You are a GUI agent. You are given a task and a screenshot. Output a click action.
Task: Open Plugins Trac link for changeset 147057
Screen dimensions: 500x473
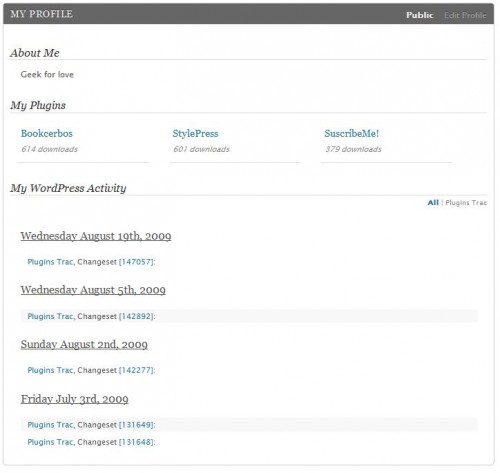tap(50, 262)
